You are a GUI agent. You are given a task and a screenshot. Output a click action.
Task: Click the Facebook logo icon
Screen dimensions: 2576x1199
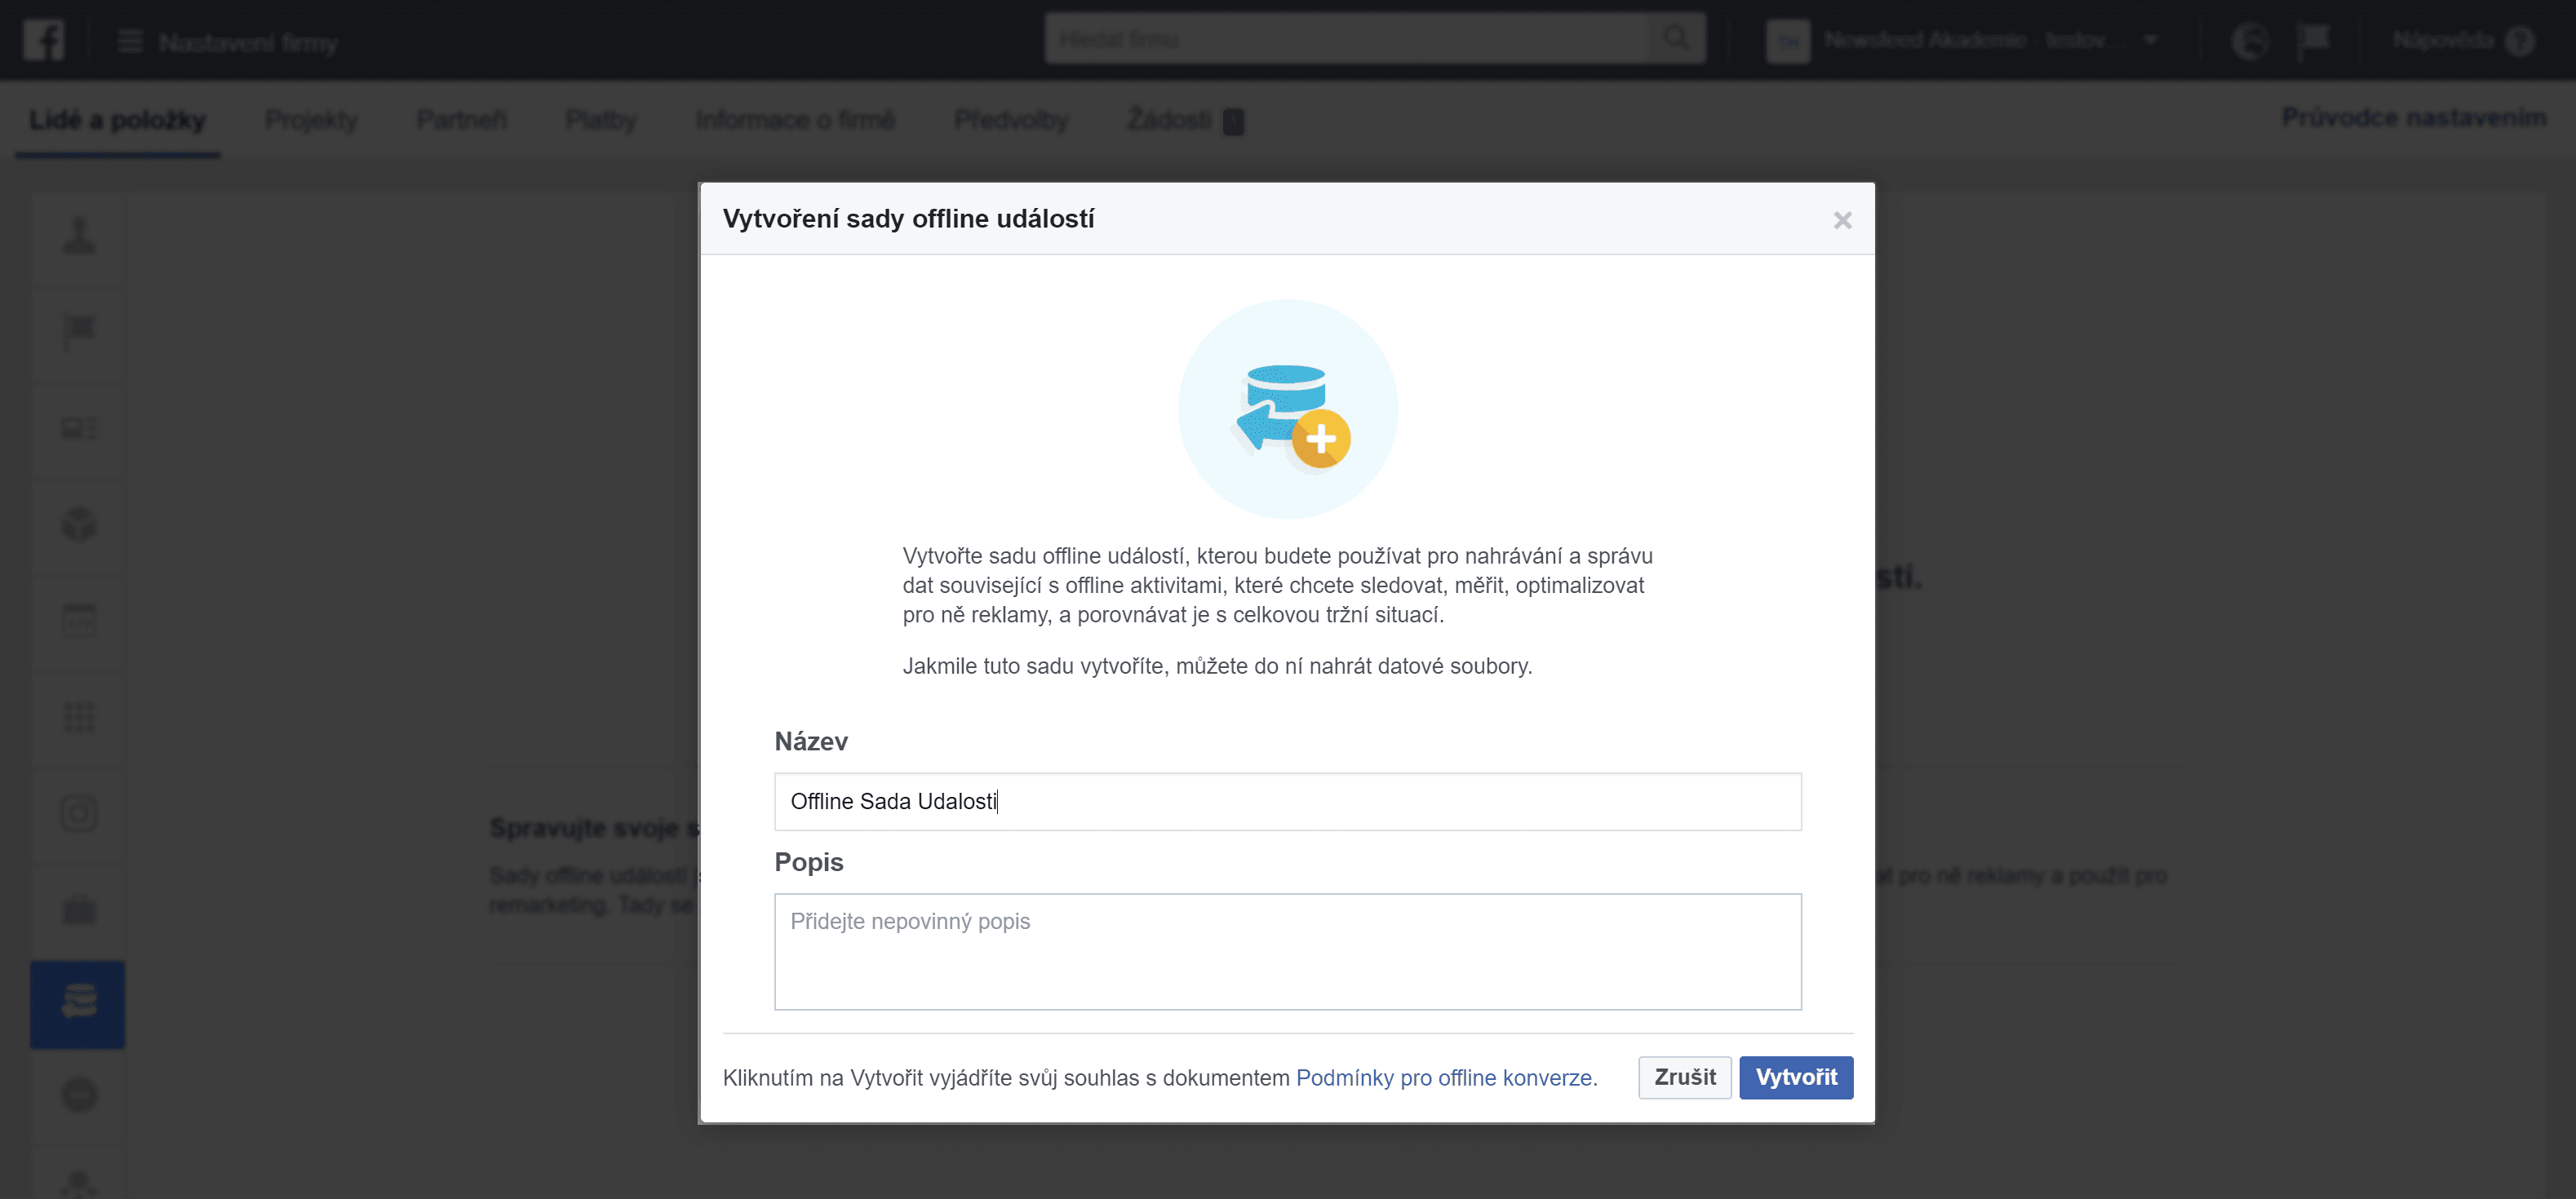tap(44, 41)
